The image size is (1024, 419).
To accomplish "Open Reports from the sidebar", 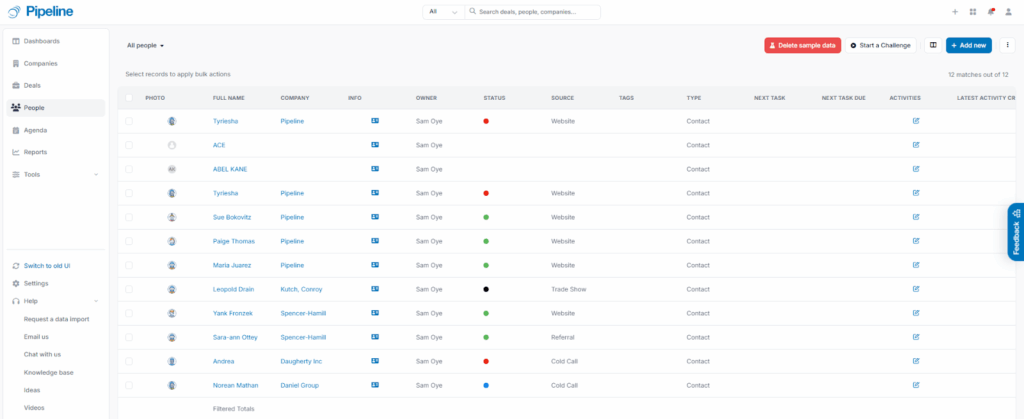I will click(x=35, y=152).
